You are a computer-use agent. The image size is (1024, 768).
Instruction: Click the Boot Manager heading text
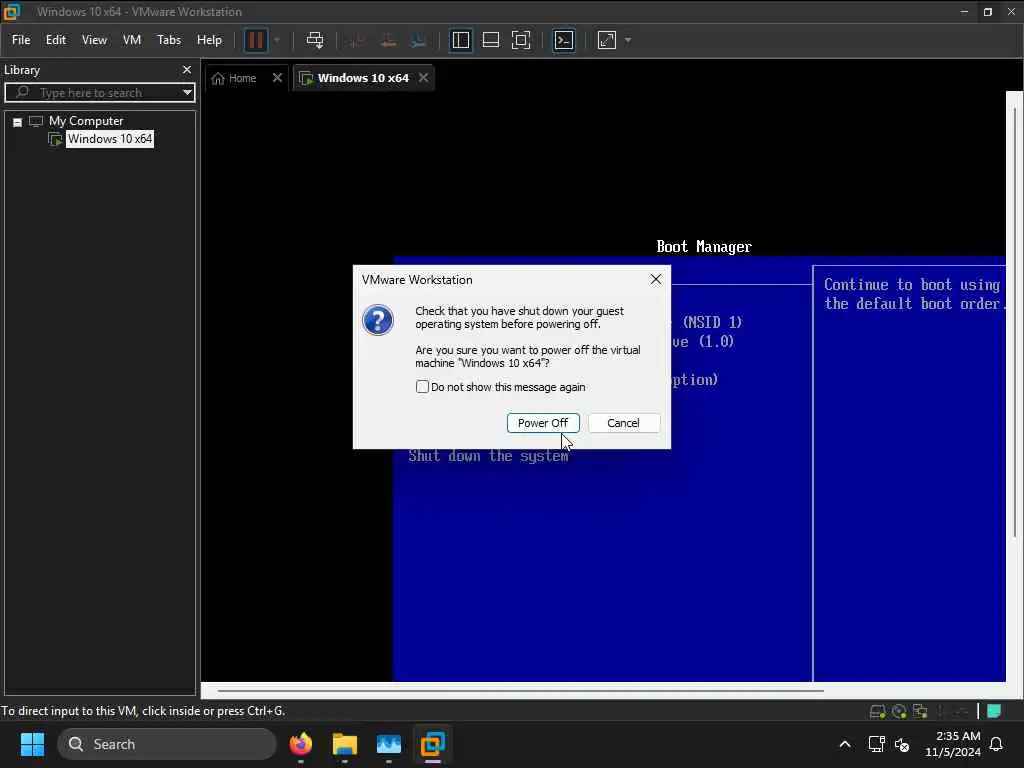coord(704,247)
